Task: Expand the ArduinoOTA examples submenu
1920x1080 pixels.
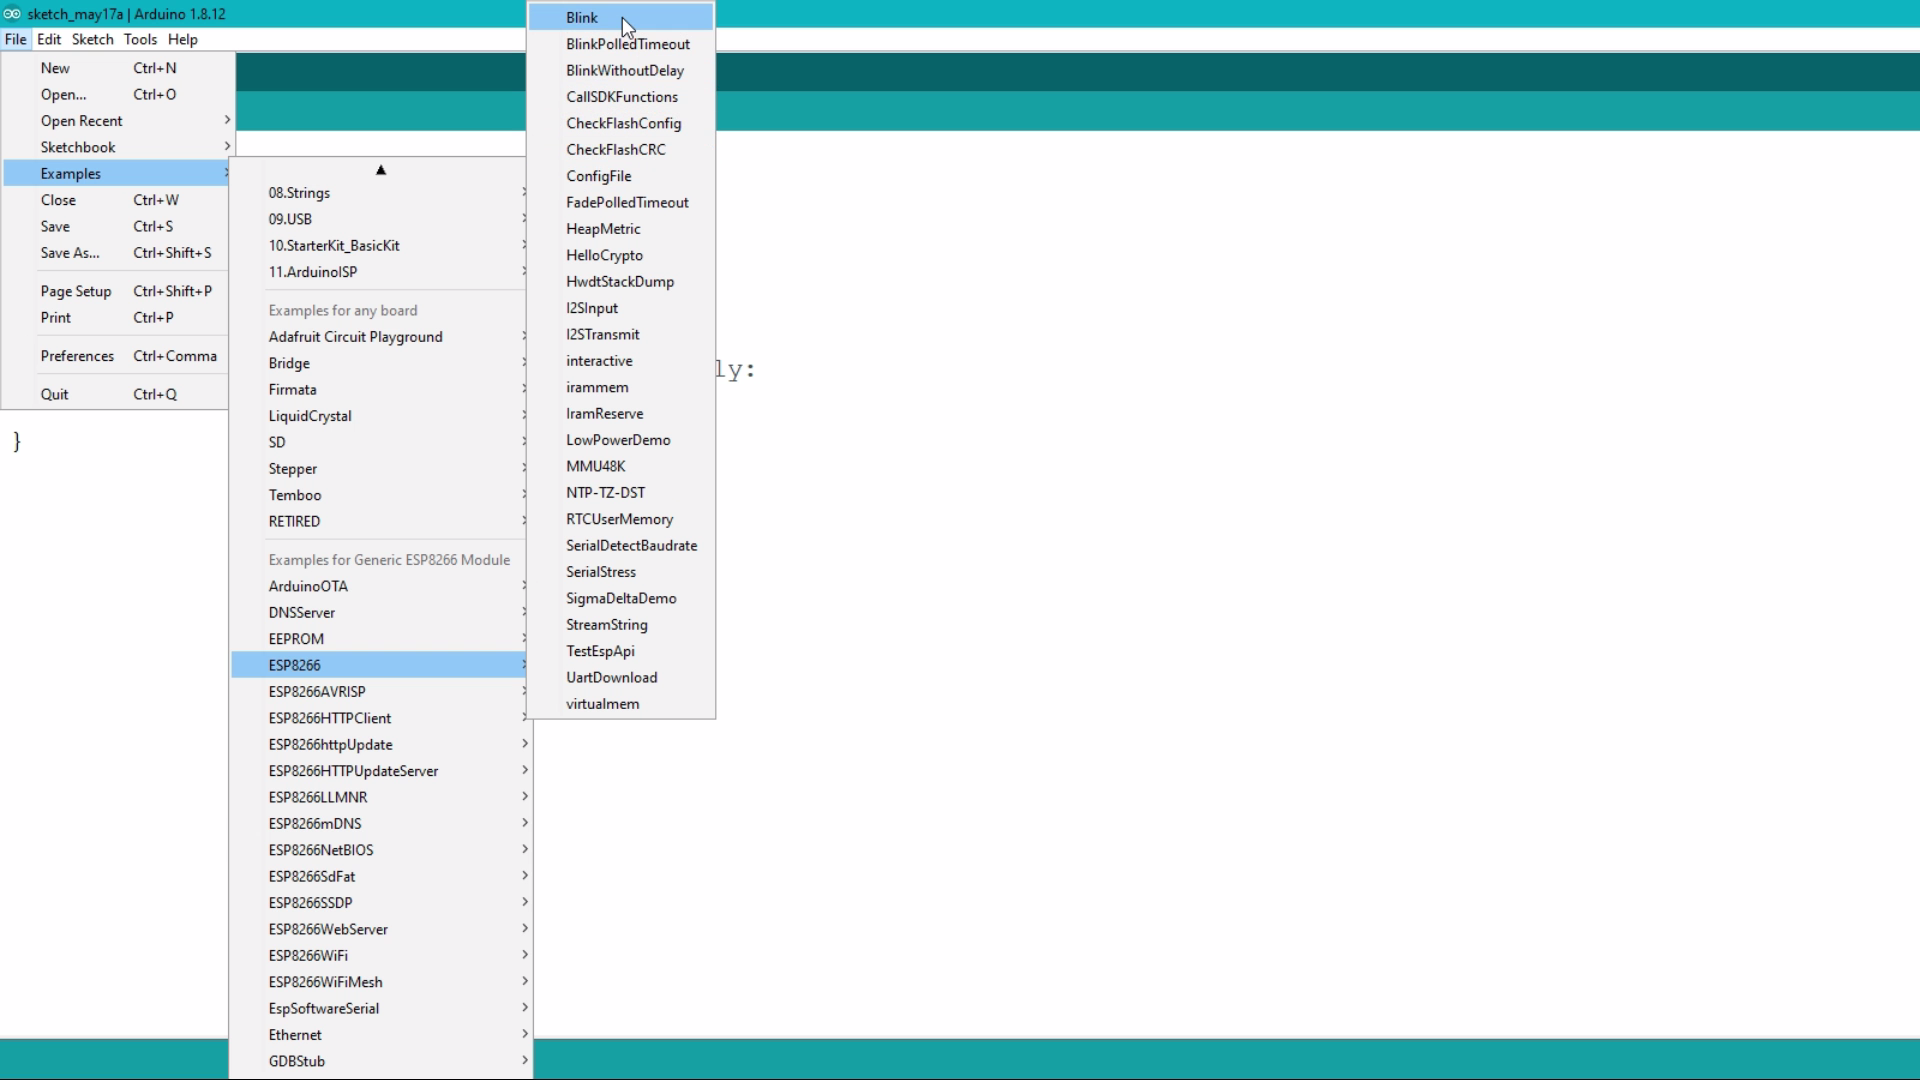Action: pyautogui.click(x=380, y=586)
